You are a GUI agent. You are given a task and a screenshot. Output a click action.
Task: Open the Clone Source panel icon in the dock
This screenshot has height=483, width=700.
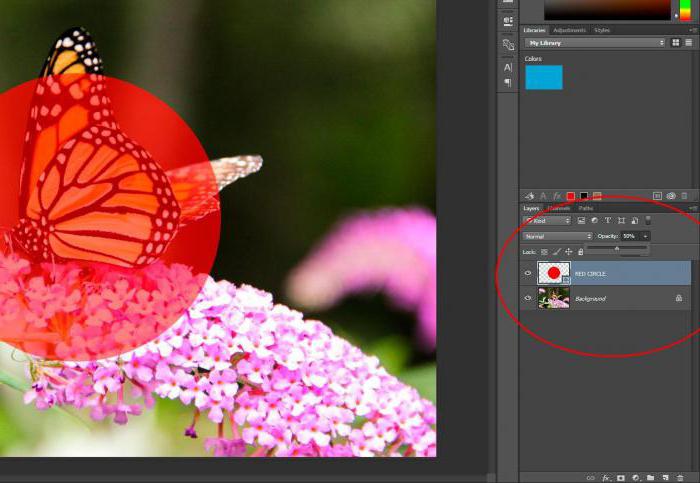pyautogui.click(x=508, y=45)
